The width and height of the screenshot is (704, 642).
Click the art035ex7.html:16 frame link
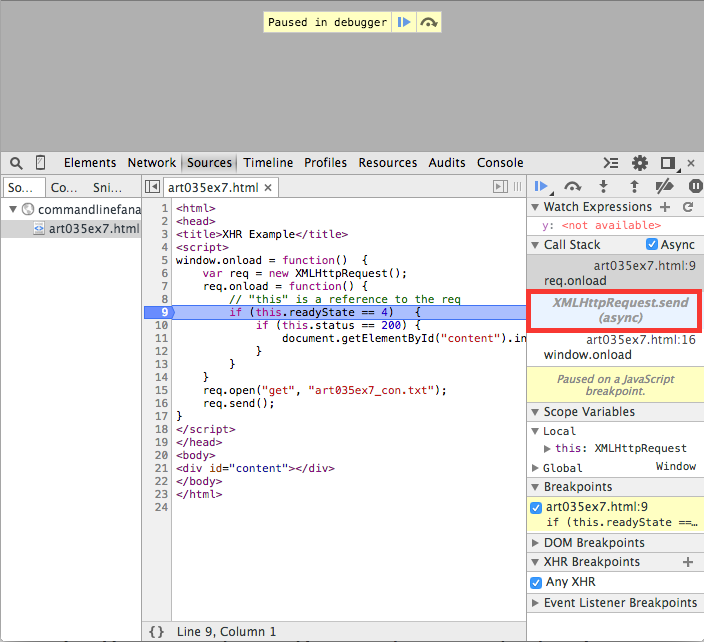641,340
